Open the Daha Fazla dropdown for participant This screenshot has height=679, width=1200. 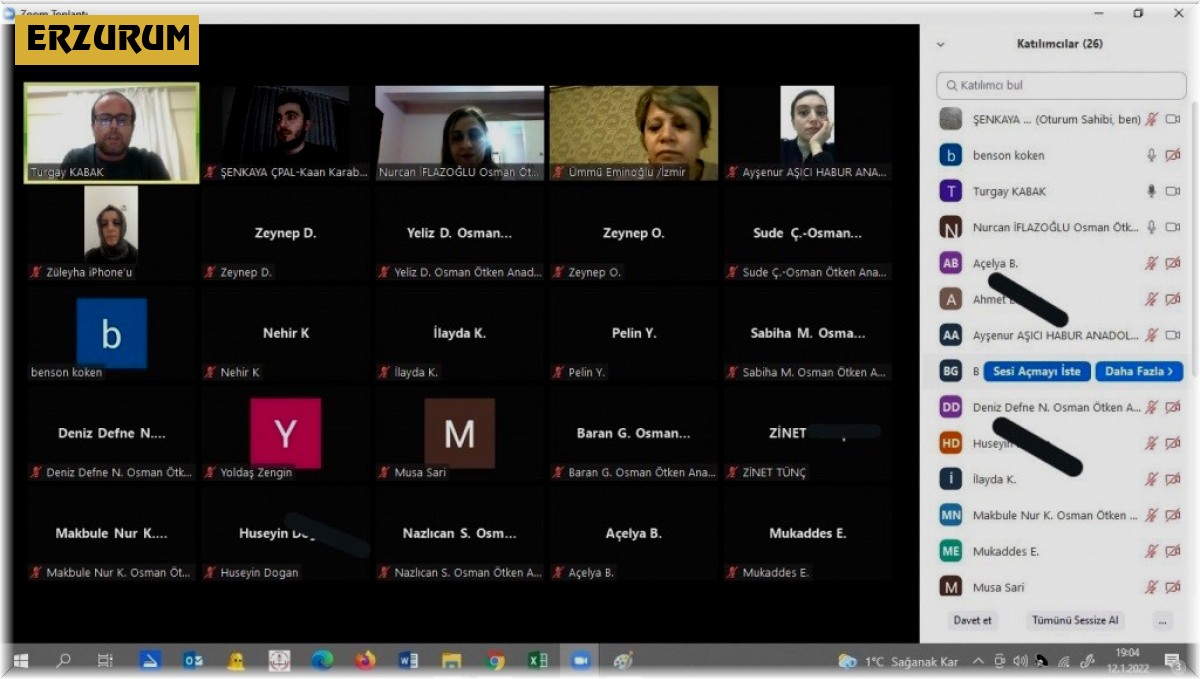click(x=1139, y=371)
